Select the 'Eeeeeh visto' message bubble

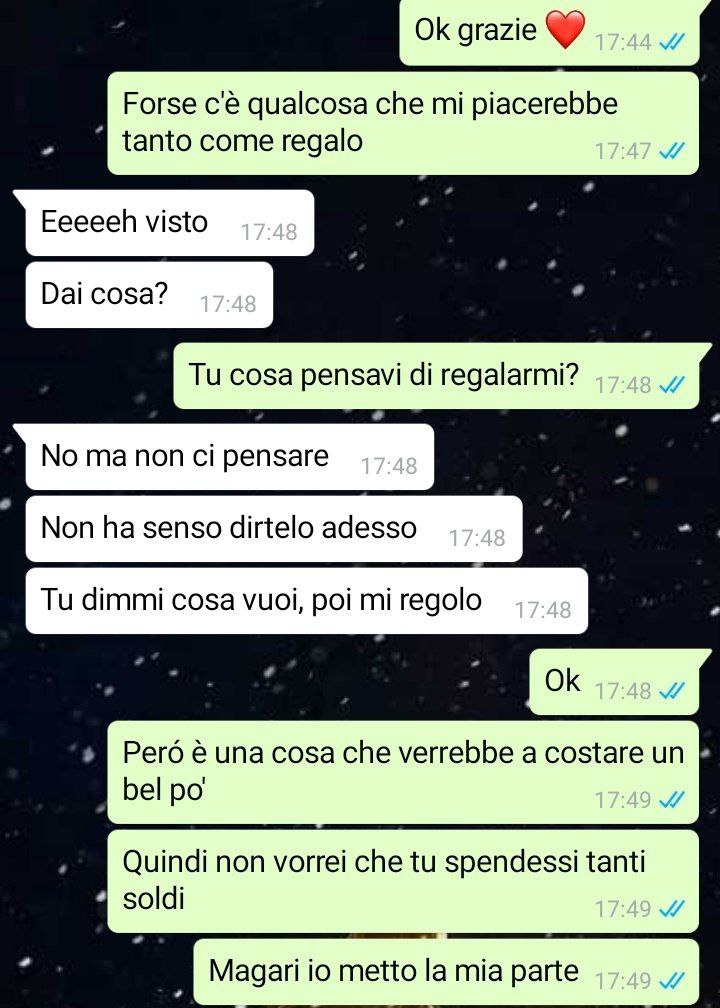169,222
